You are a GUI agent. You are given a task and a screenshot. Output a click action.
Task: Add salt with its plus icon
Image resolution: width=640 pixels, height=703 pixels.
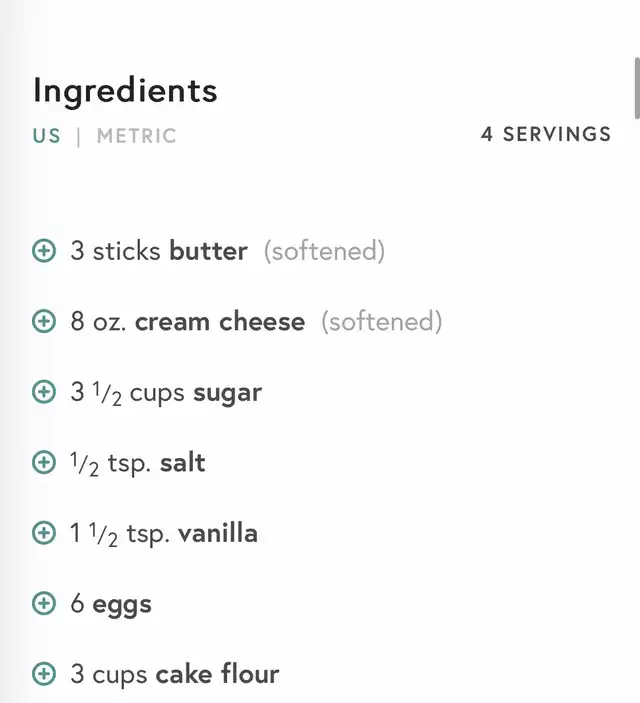[x=44, y=463]
